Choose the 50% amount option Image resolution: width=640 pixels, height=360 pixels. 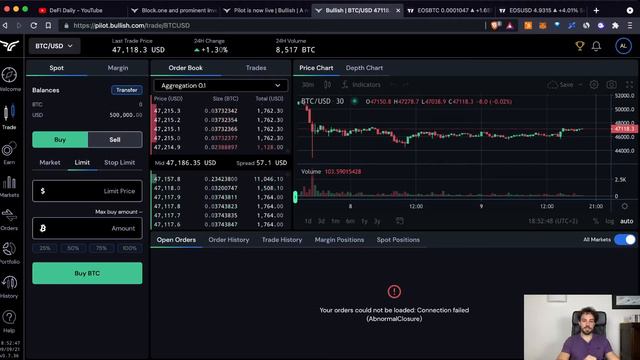click(73, 248)
